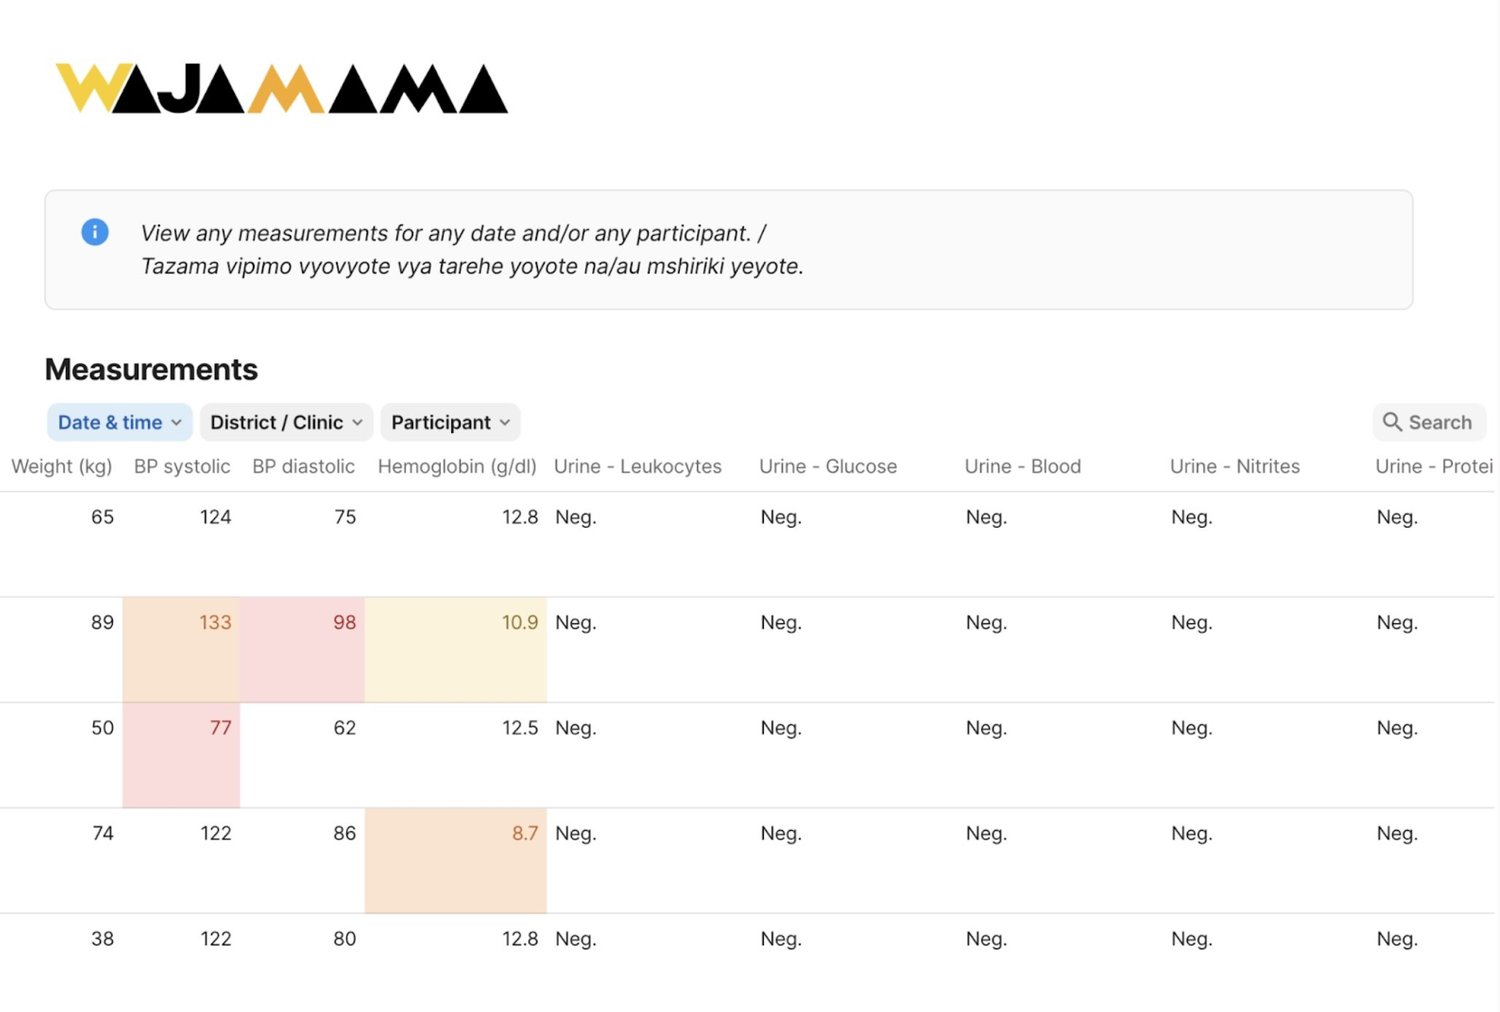This screenshot has height=1012, width=1500.
Task: Click the Hemoglobin (g/dl) column header
Action: (x=457, y=466)
